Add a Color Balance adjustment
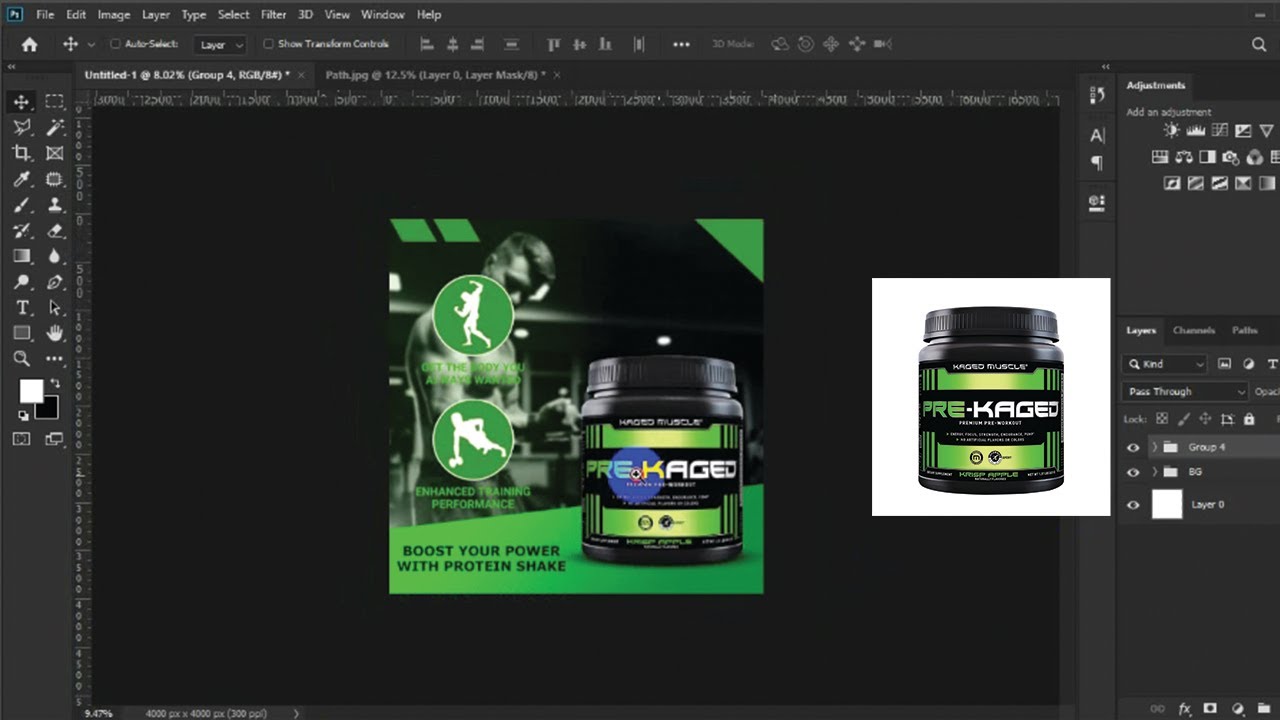The image size is (1280, 720). tap(1184, 157)
